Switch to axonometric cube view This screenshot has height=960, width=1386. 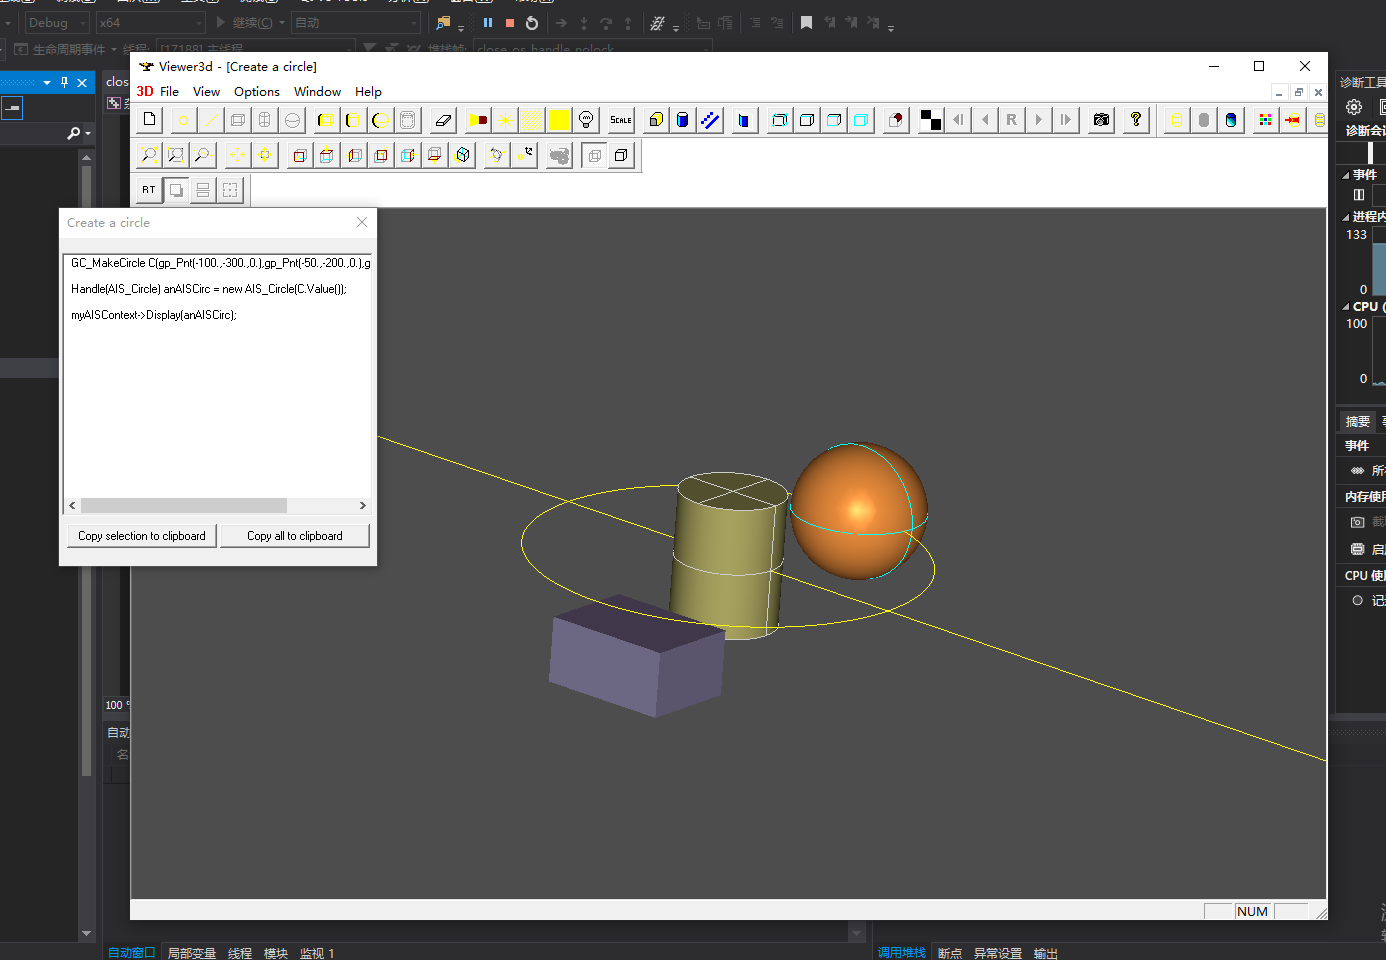462,155
